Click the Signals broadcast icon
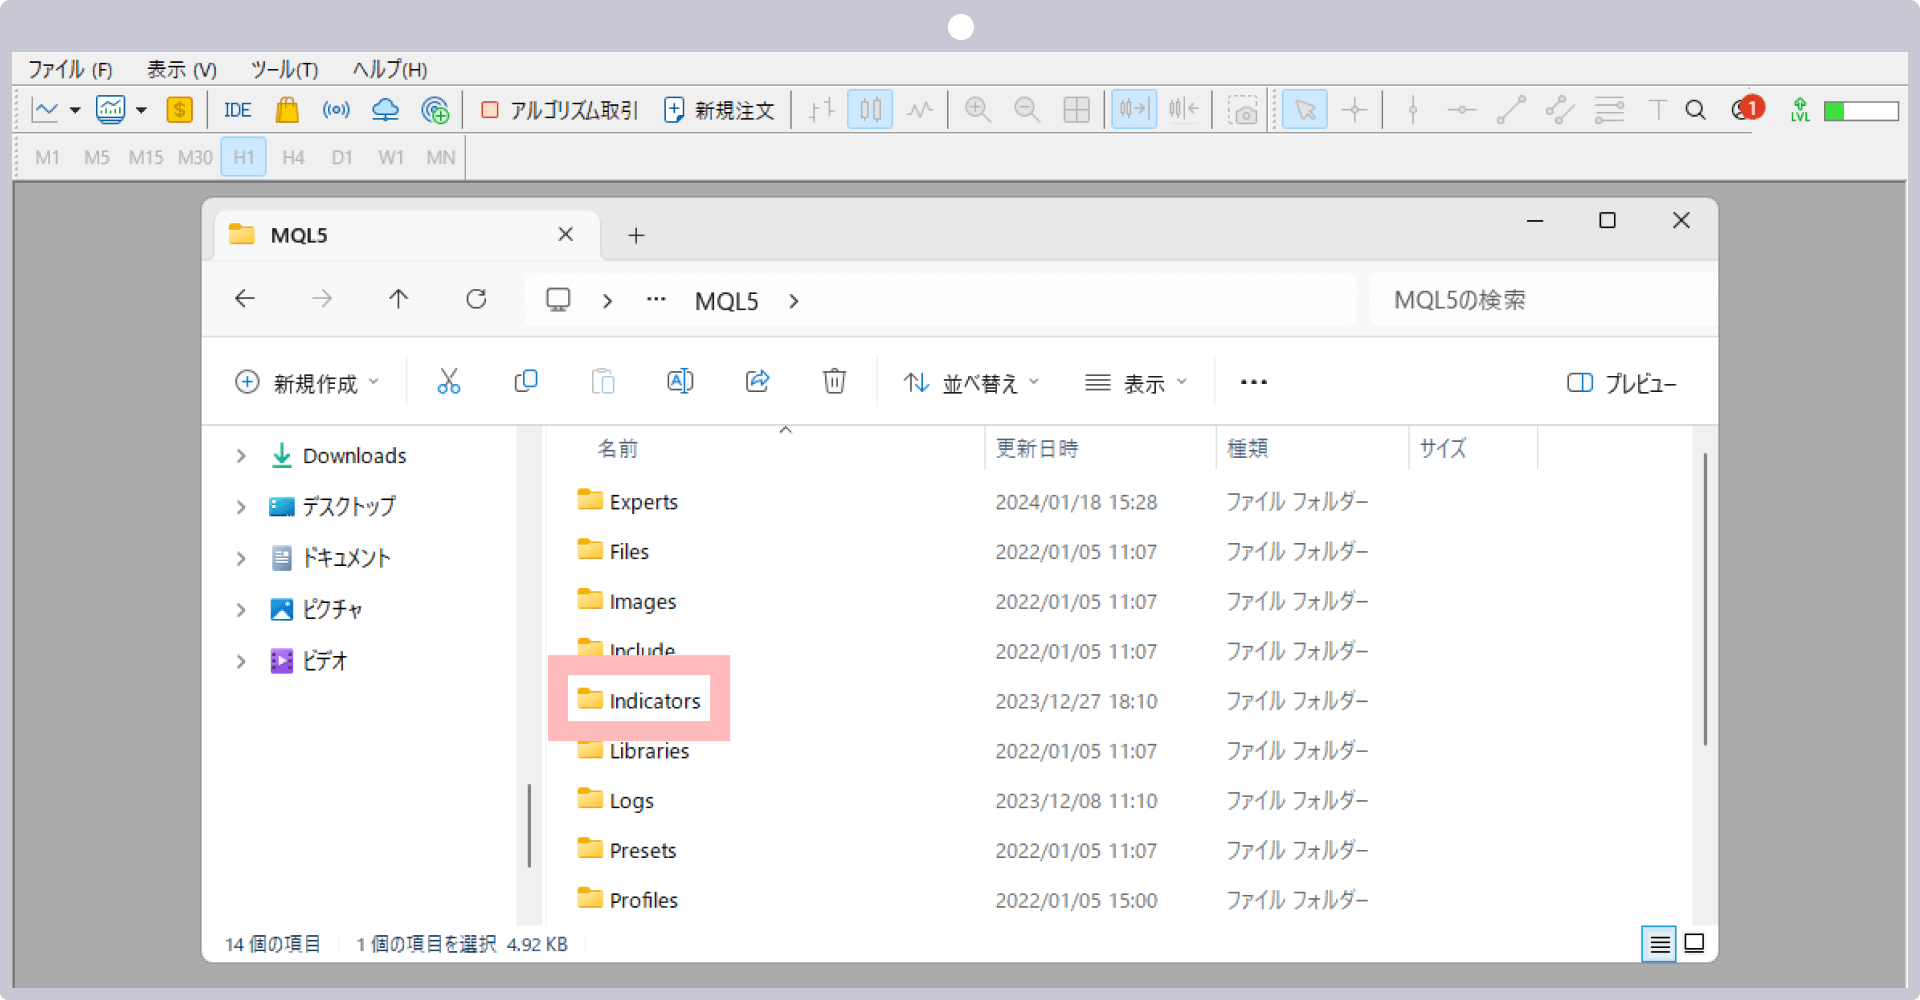Screen dimensions: 1920x1000 336,110
